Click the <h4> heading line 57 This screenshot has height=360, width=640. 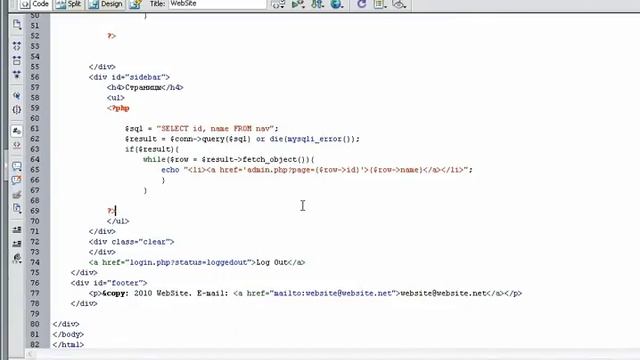tap(145, 87)
